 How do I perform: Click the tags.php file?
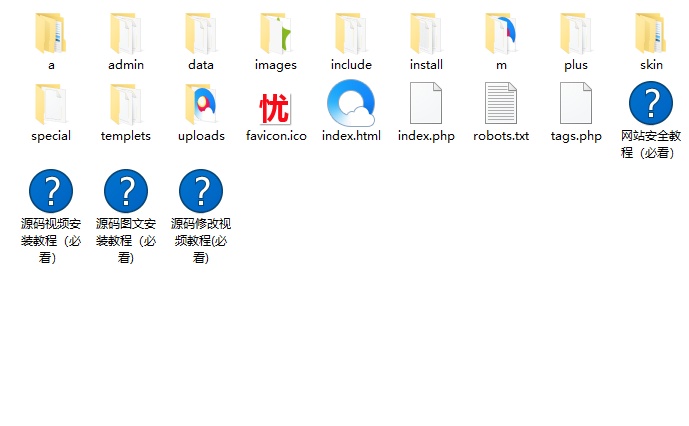576,104
